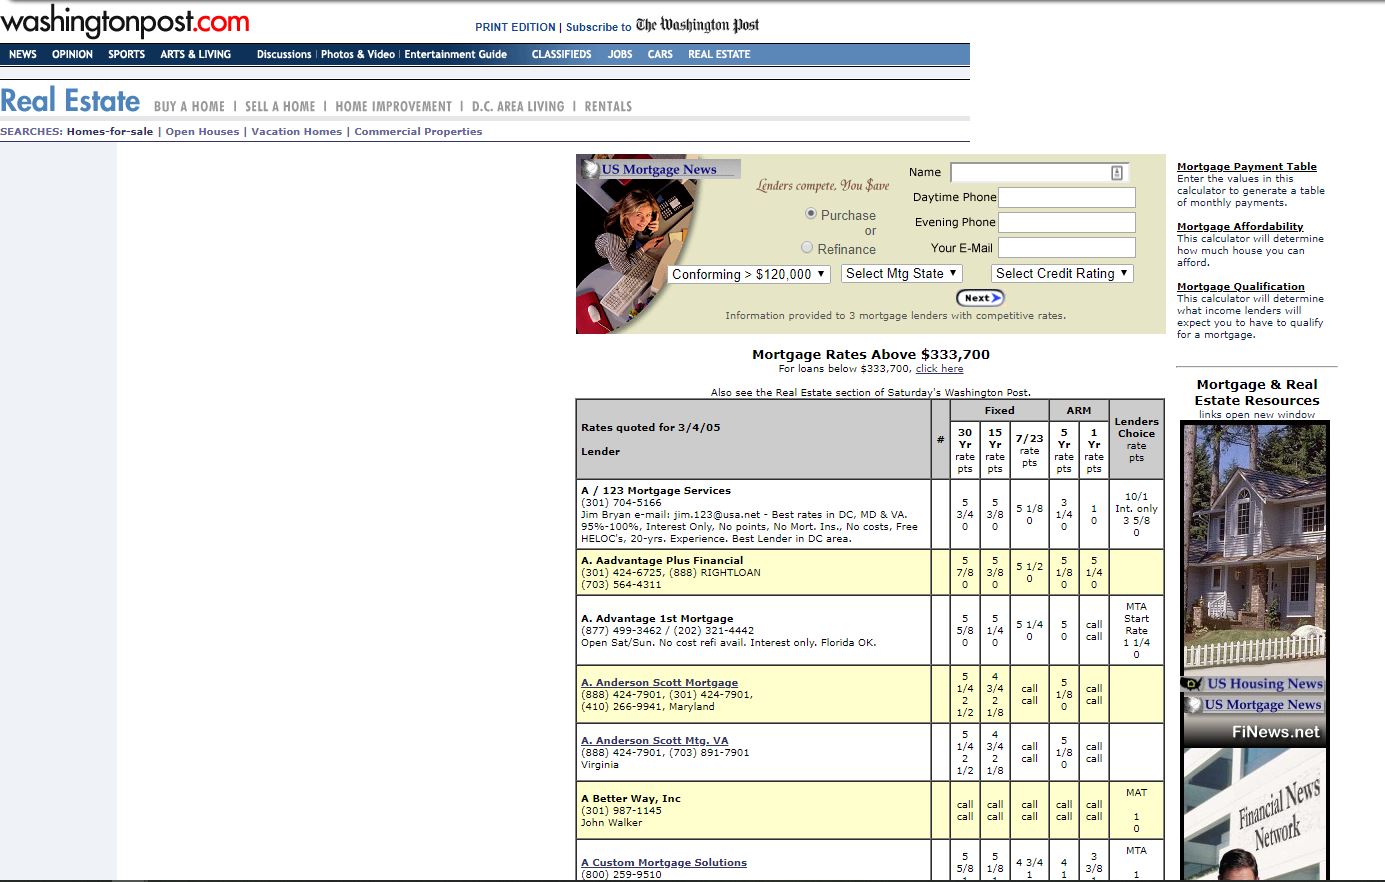Focus the Your E-Mail field
The height and width of the screenshot is (882, 1385).
pos(1067,248)
